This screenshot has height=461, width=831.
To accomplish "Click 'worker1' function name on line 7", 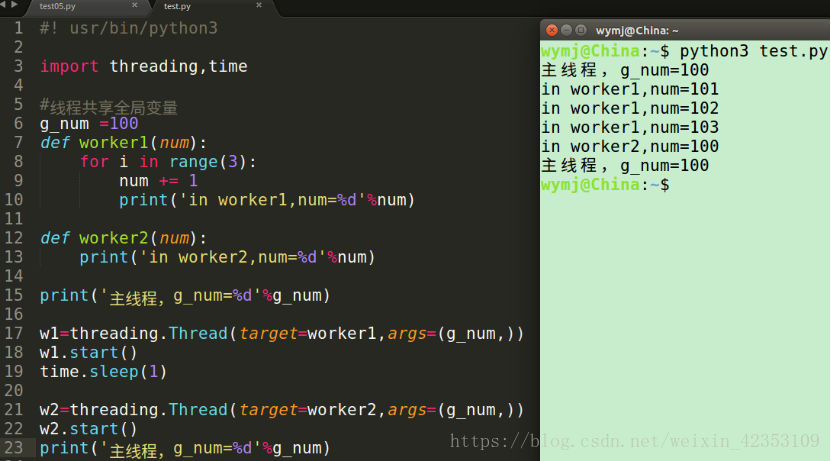I will pyautogui.click(x=114, y=143).
